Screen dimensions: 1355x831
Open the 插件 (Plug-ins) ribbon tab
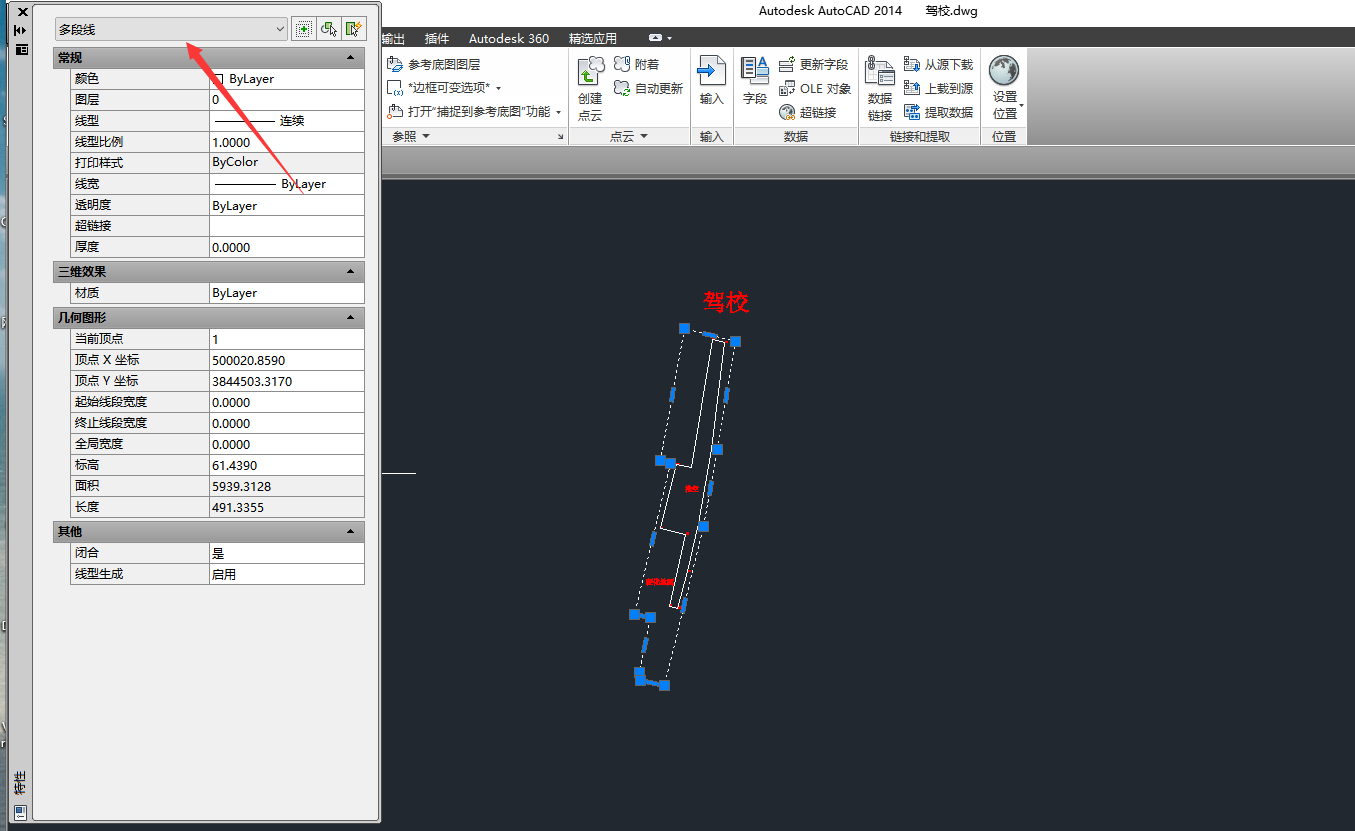click(x=436, y=39)
